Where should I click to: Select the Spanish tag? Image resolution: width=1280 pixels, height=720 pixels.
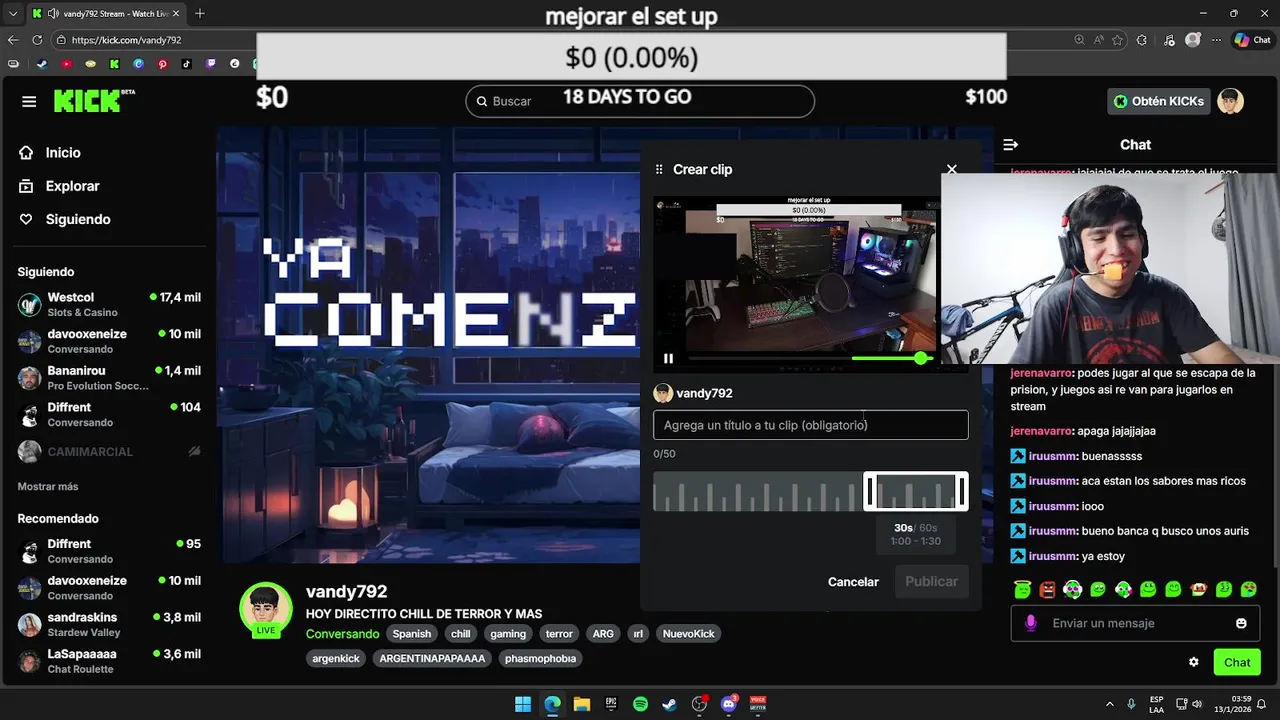pyautogui.click(x=412, y=634)
